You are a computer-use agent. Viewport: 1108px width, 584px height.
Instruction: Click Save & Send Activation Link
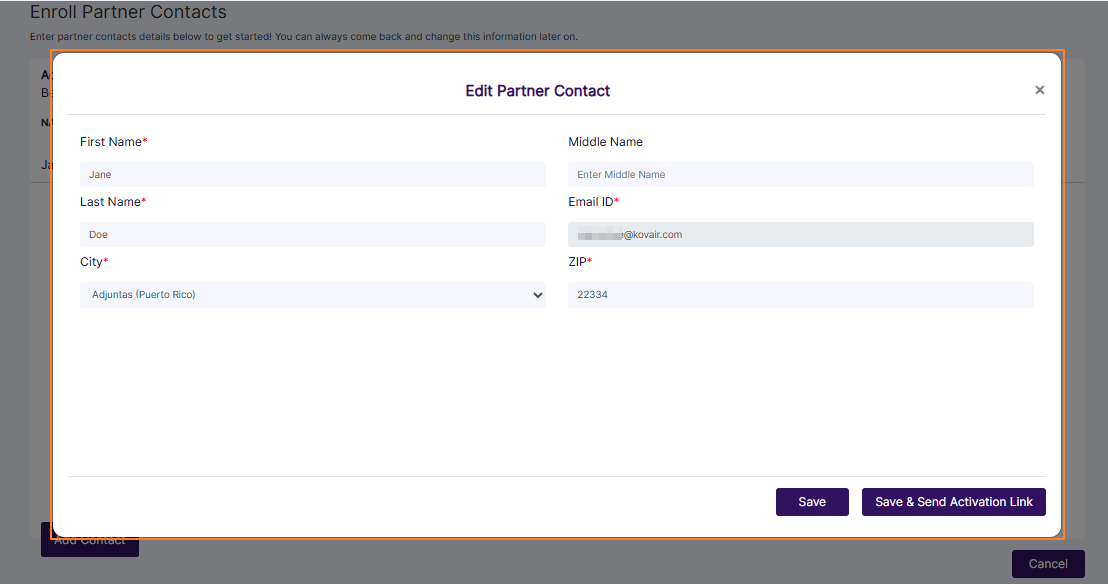(953, 502)
